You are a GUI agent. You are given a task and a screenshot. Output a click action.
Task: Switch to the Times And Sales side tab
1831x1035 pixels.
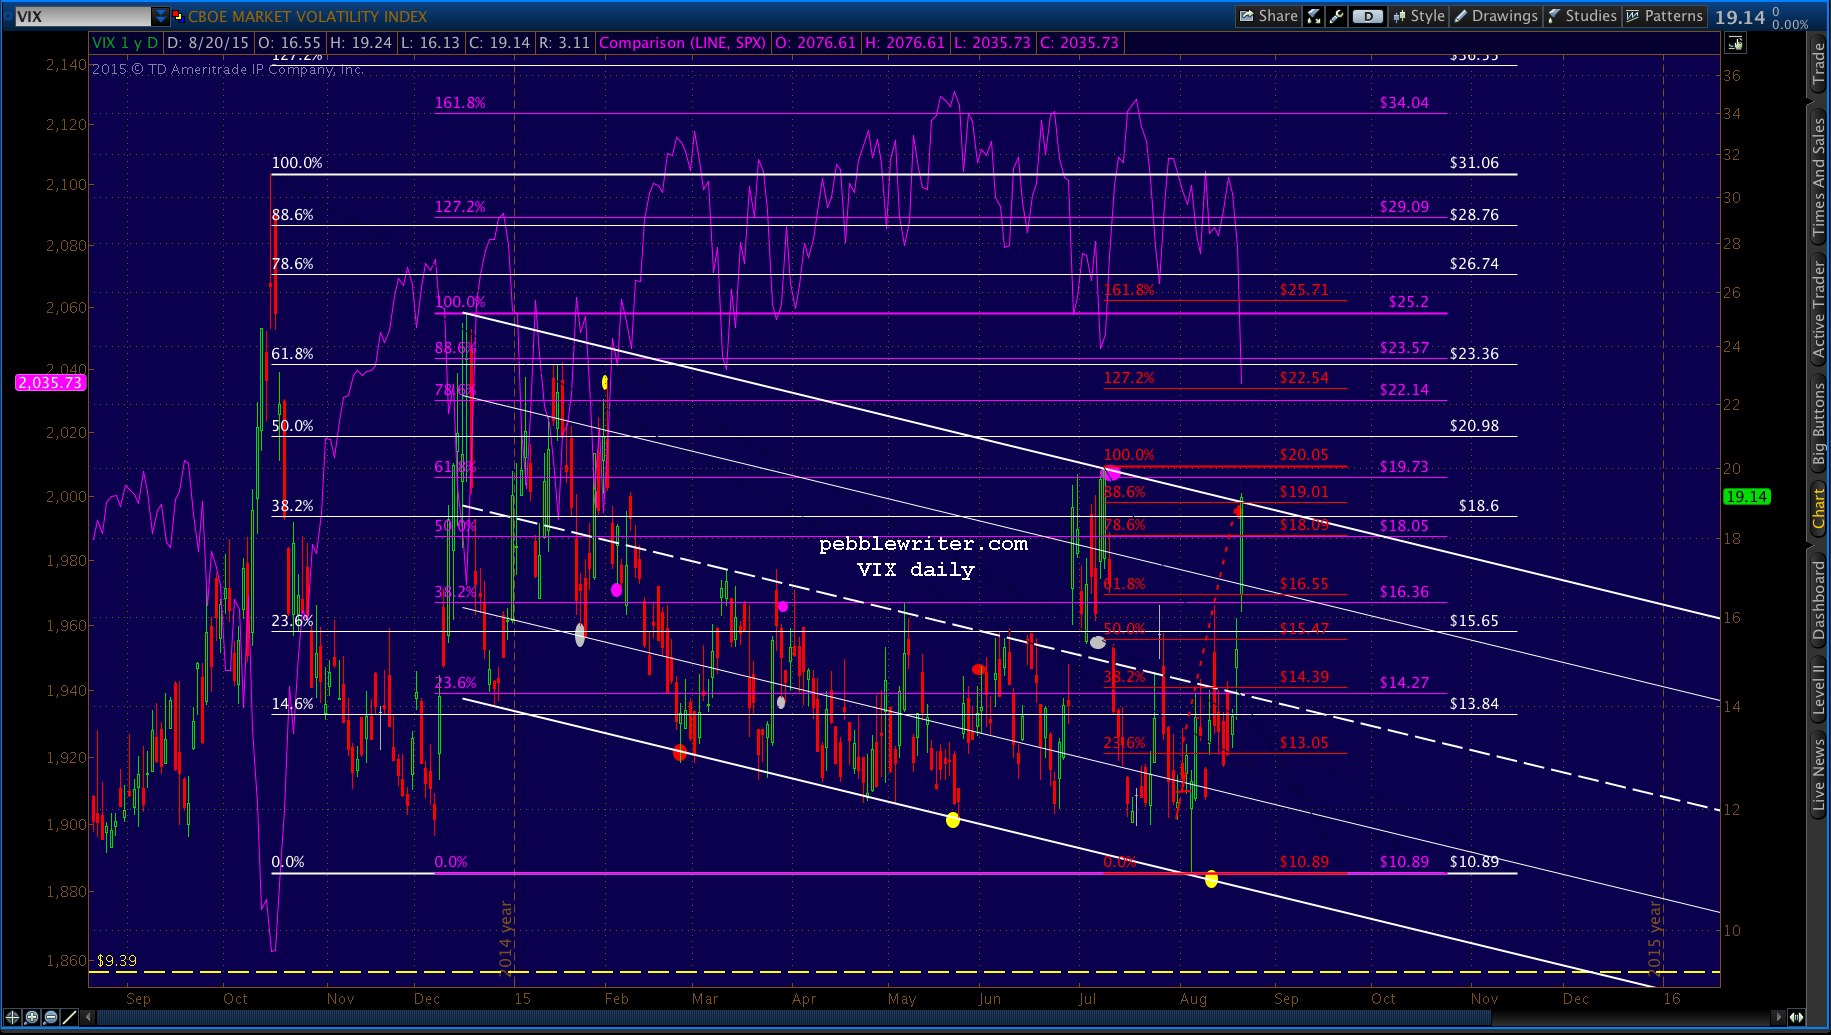point(1819,176)
